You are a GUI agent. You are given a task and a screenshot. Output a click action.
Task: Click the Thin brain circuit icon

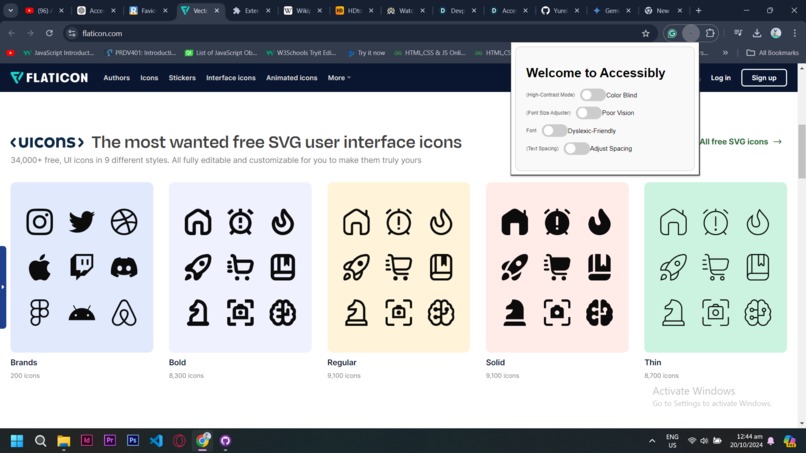pos(758,313)
